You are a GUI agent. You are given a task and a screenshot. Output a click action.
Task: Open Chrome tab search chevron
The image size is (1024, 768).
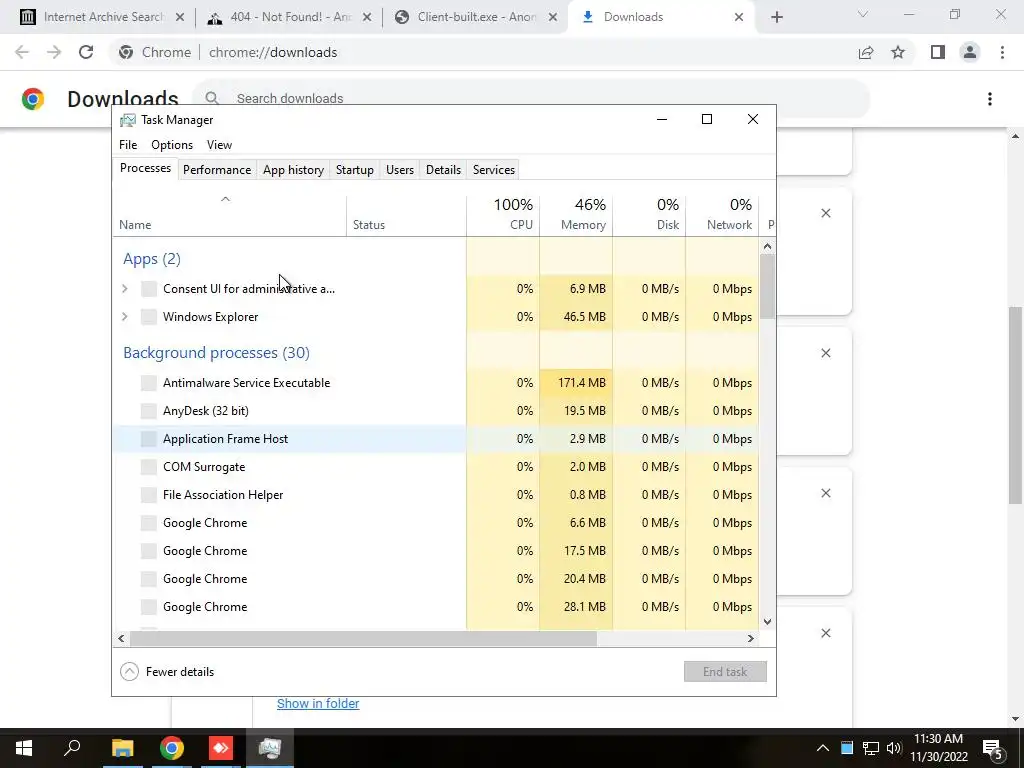(x=863, y=14)
